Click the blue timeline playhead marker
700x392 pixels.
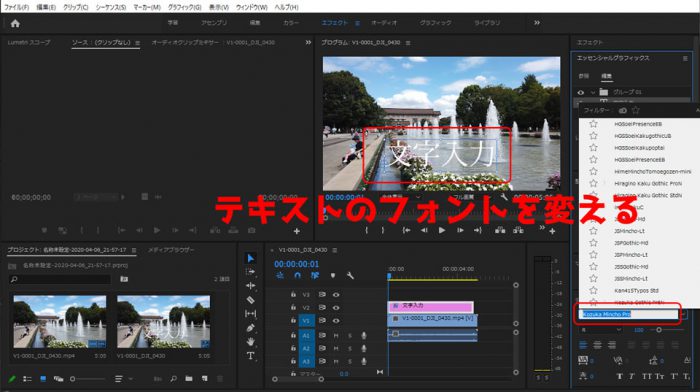click(x=389, y=277)
